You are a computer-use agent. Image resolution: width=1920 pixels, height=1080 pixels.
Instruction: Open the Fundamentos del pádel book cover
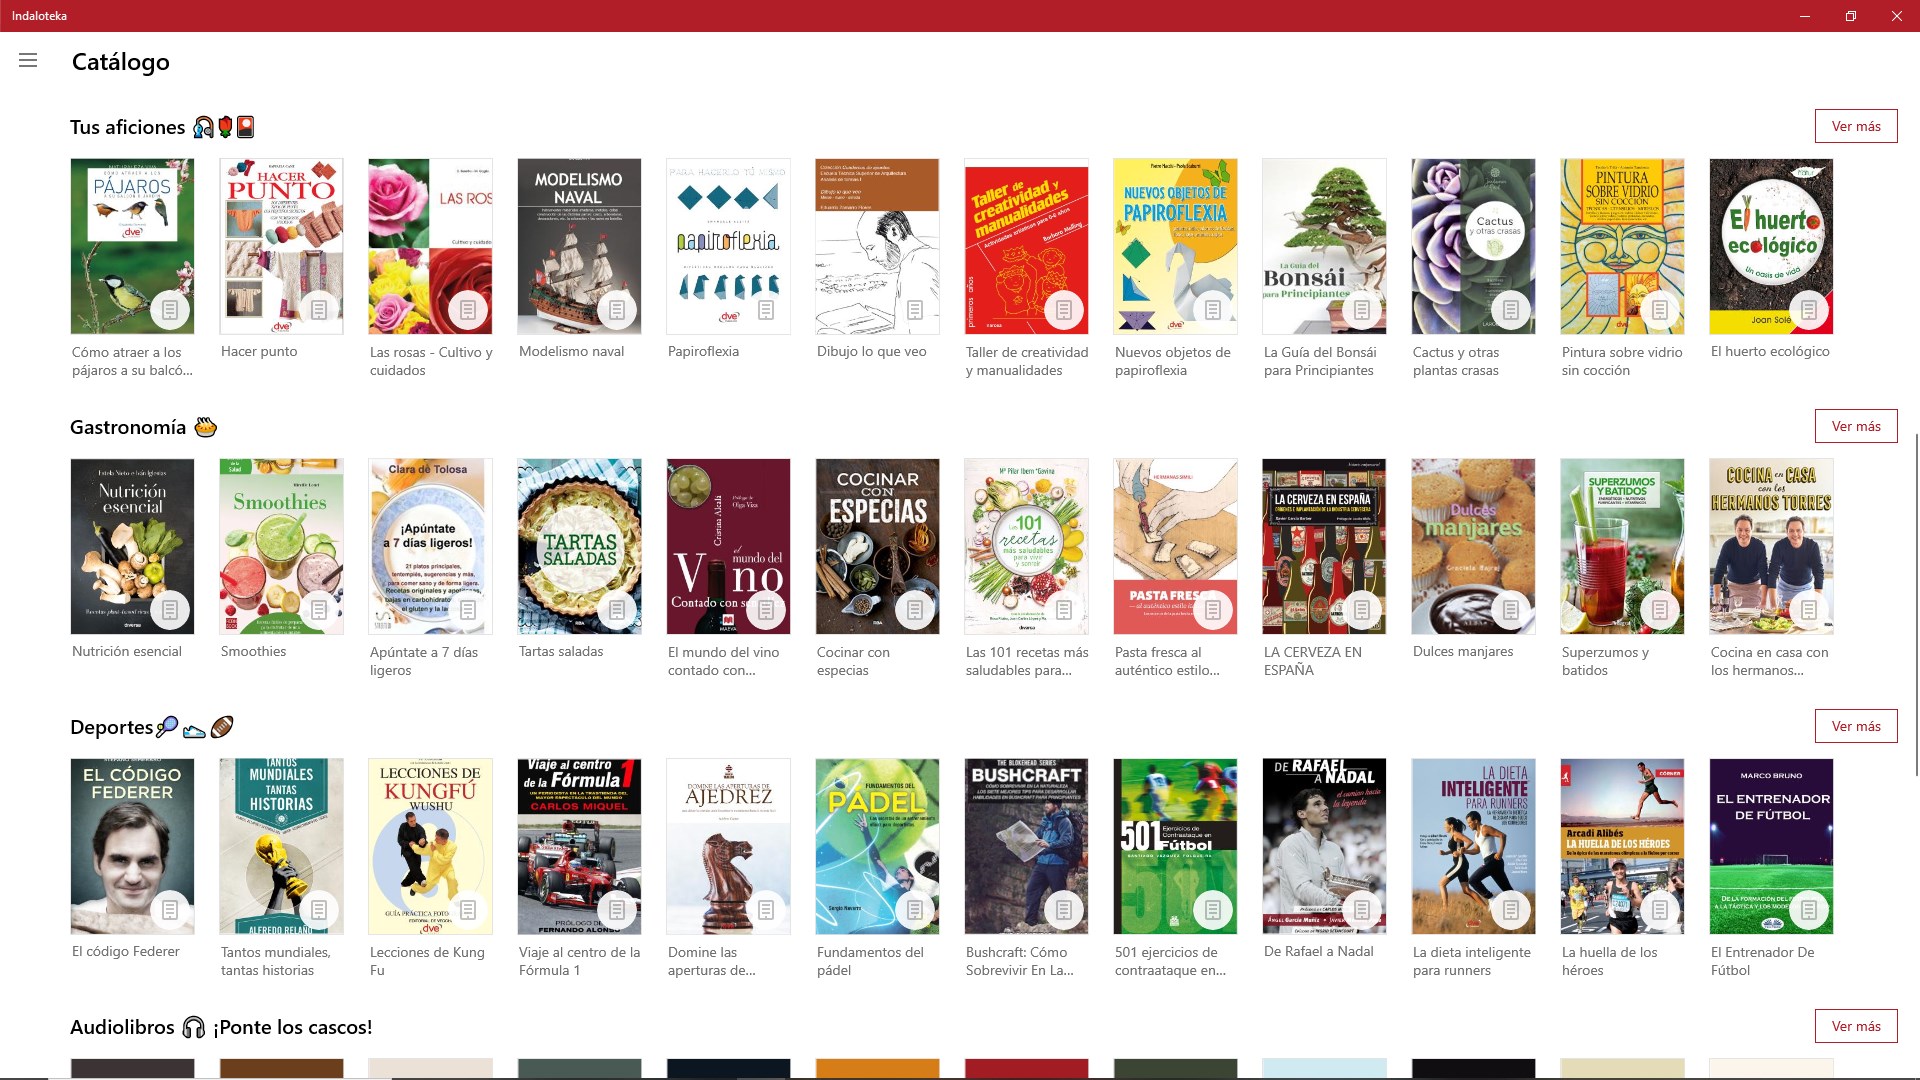[x=876, y=846]
